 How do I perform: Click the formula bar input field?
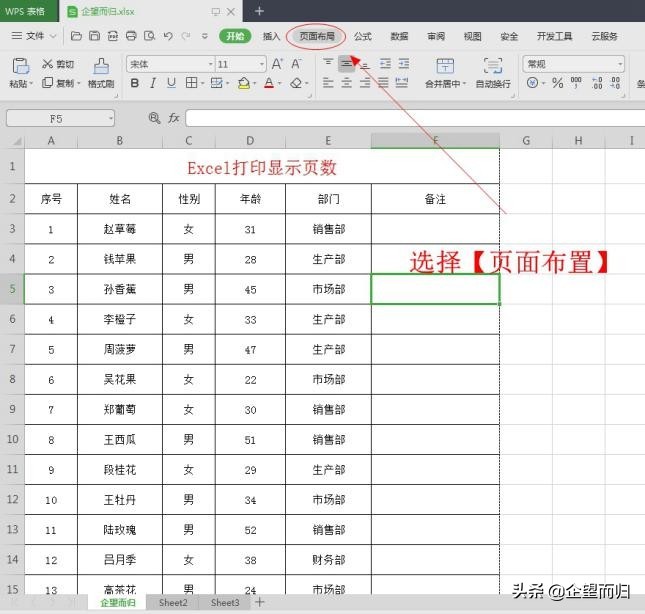pos(415,118)
